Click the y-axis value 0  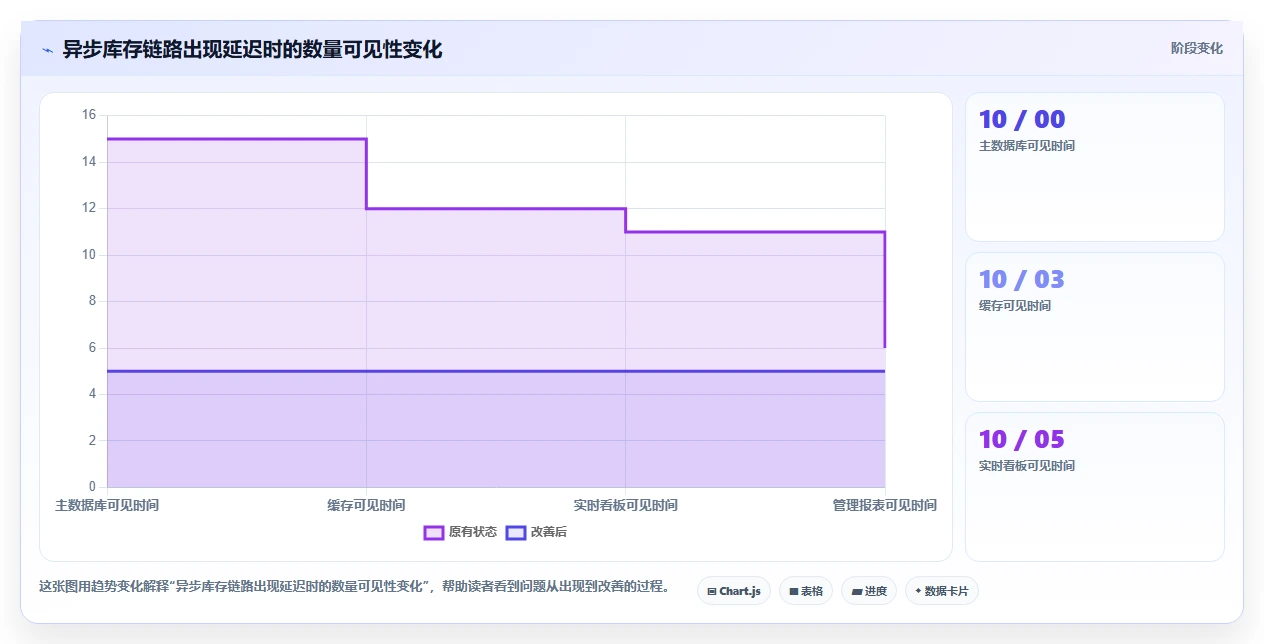click(92, 487)
